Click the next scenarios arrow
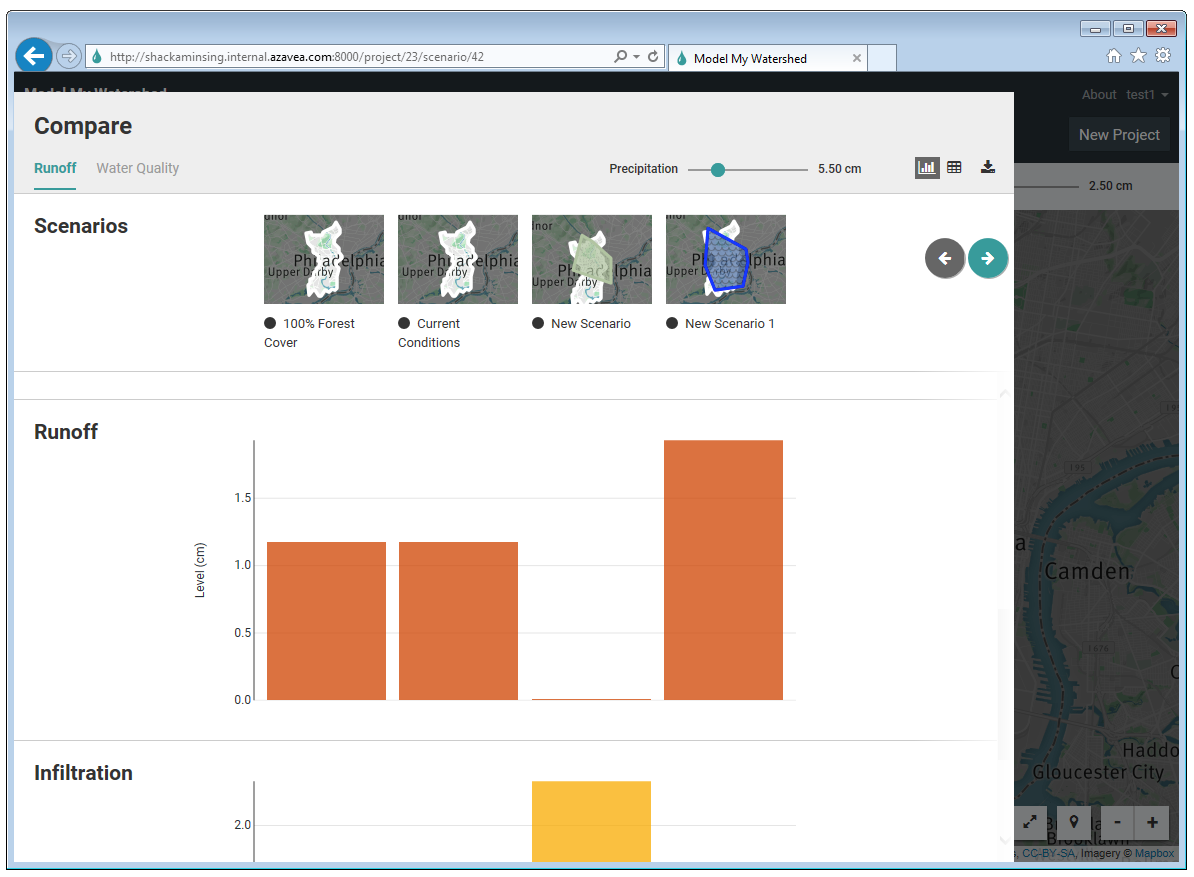Screen dimensions: 1194x877 tap(988, 258)
